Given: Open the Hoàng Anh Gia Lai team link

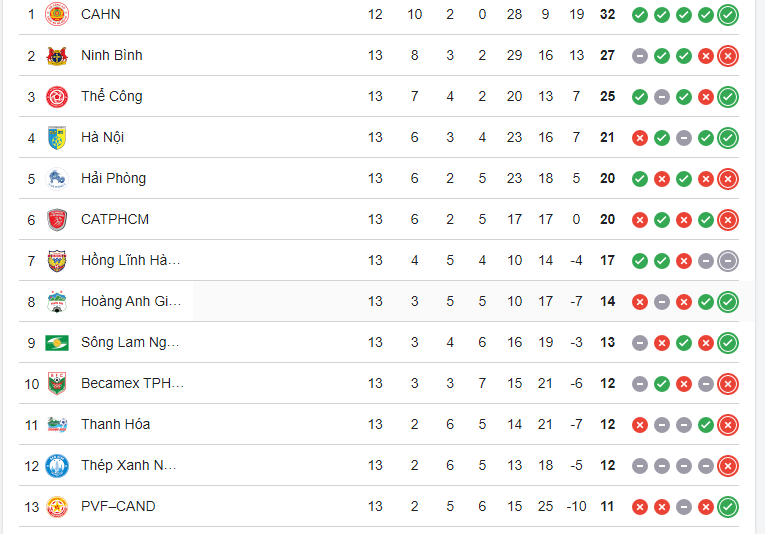Looking at the screenshot, I should pyautogui.click(x=131, y=301).
